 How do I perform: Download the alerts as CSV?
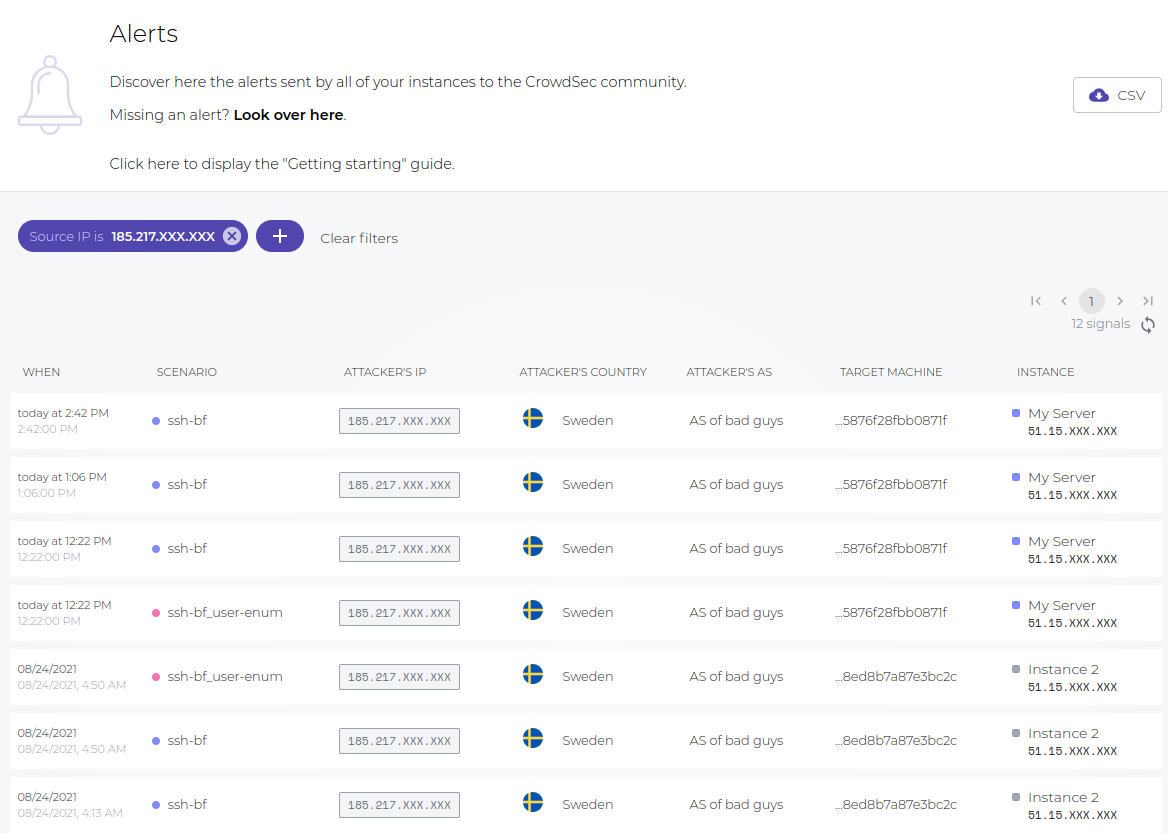pyautogui.click(x=1116, y=94)
